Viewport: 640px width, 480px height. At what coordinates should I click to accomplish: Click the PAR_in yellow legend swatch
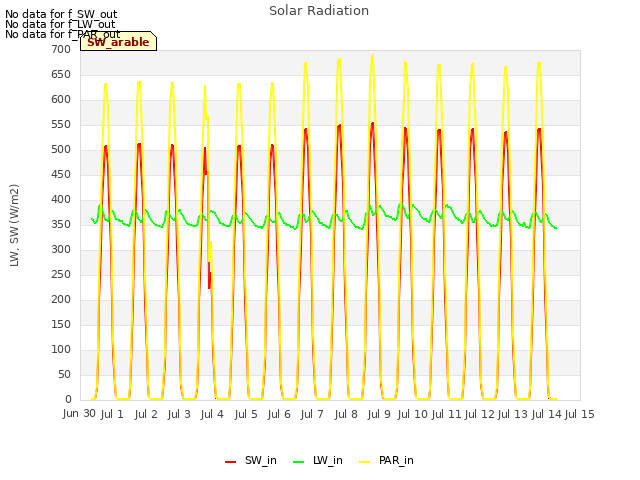[364, 462]
